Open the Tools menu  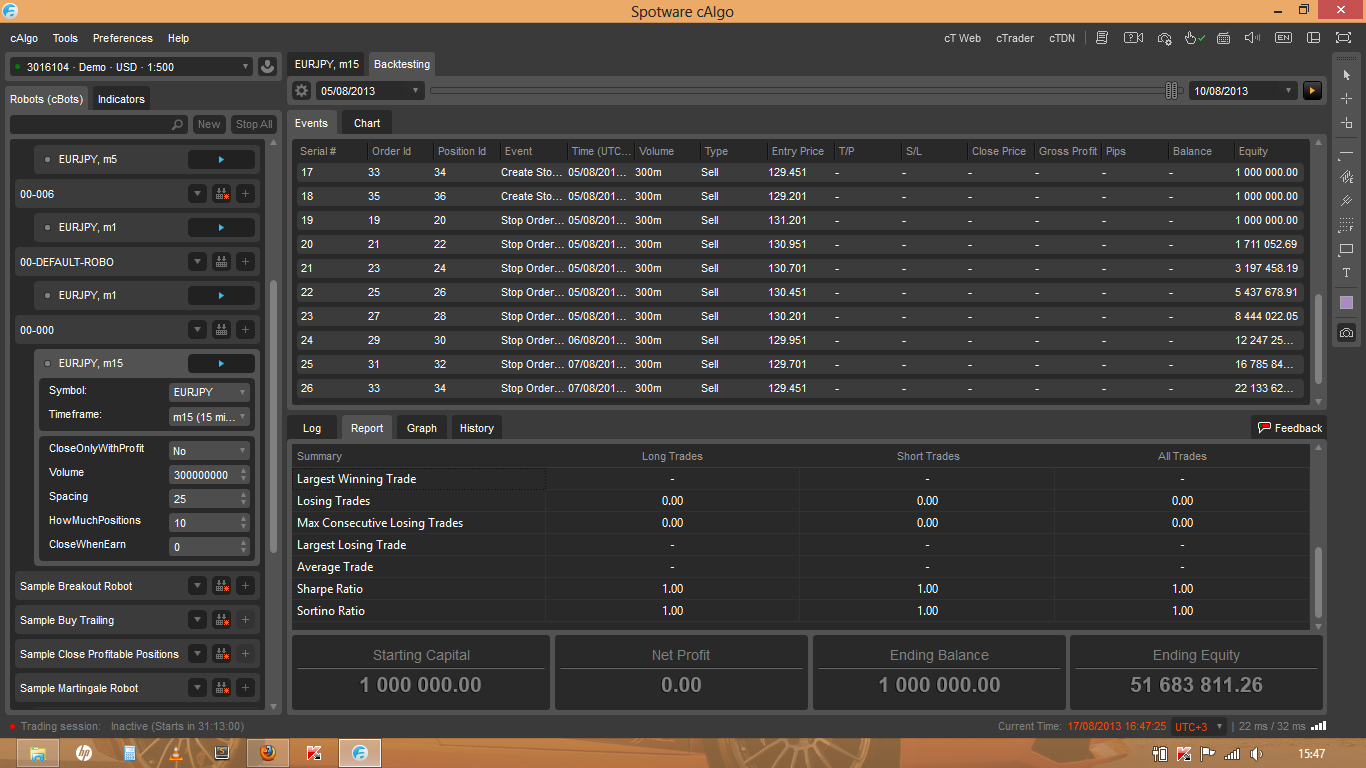click(65, 38)
